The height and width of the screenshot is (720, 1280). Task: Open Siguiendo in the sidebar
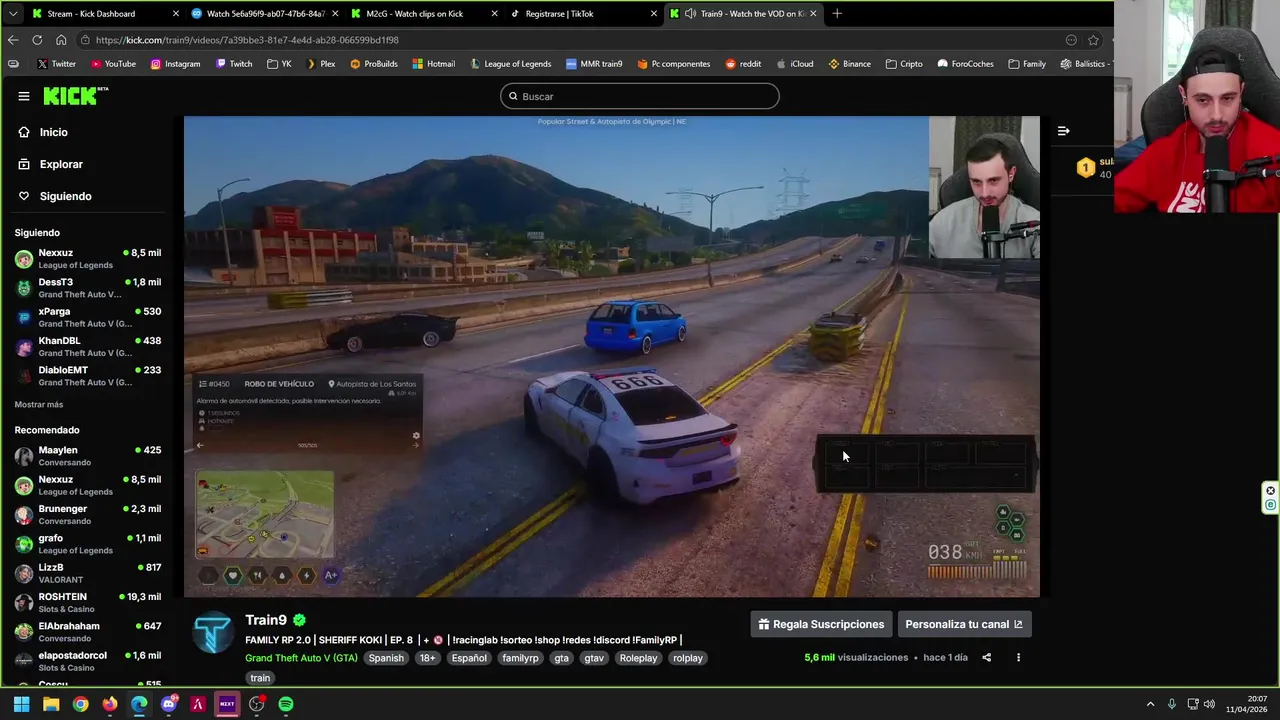coord(65,196)
